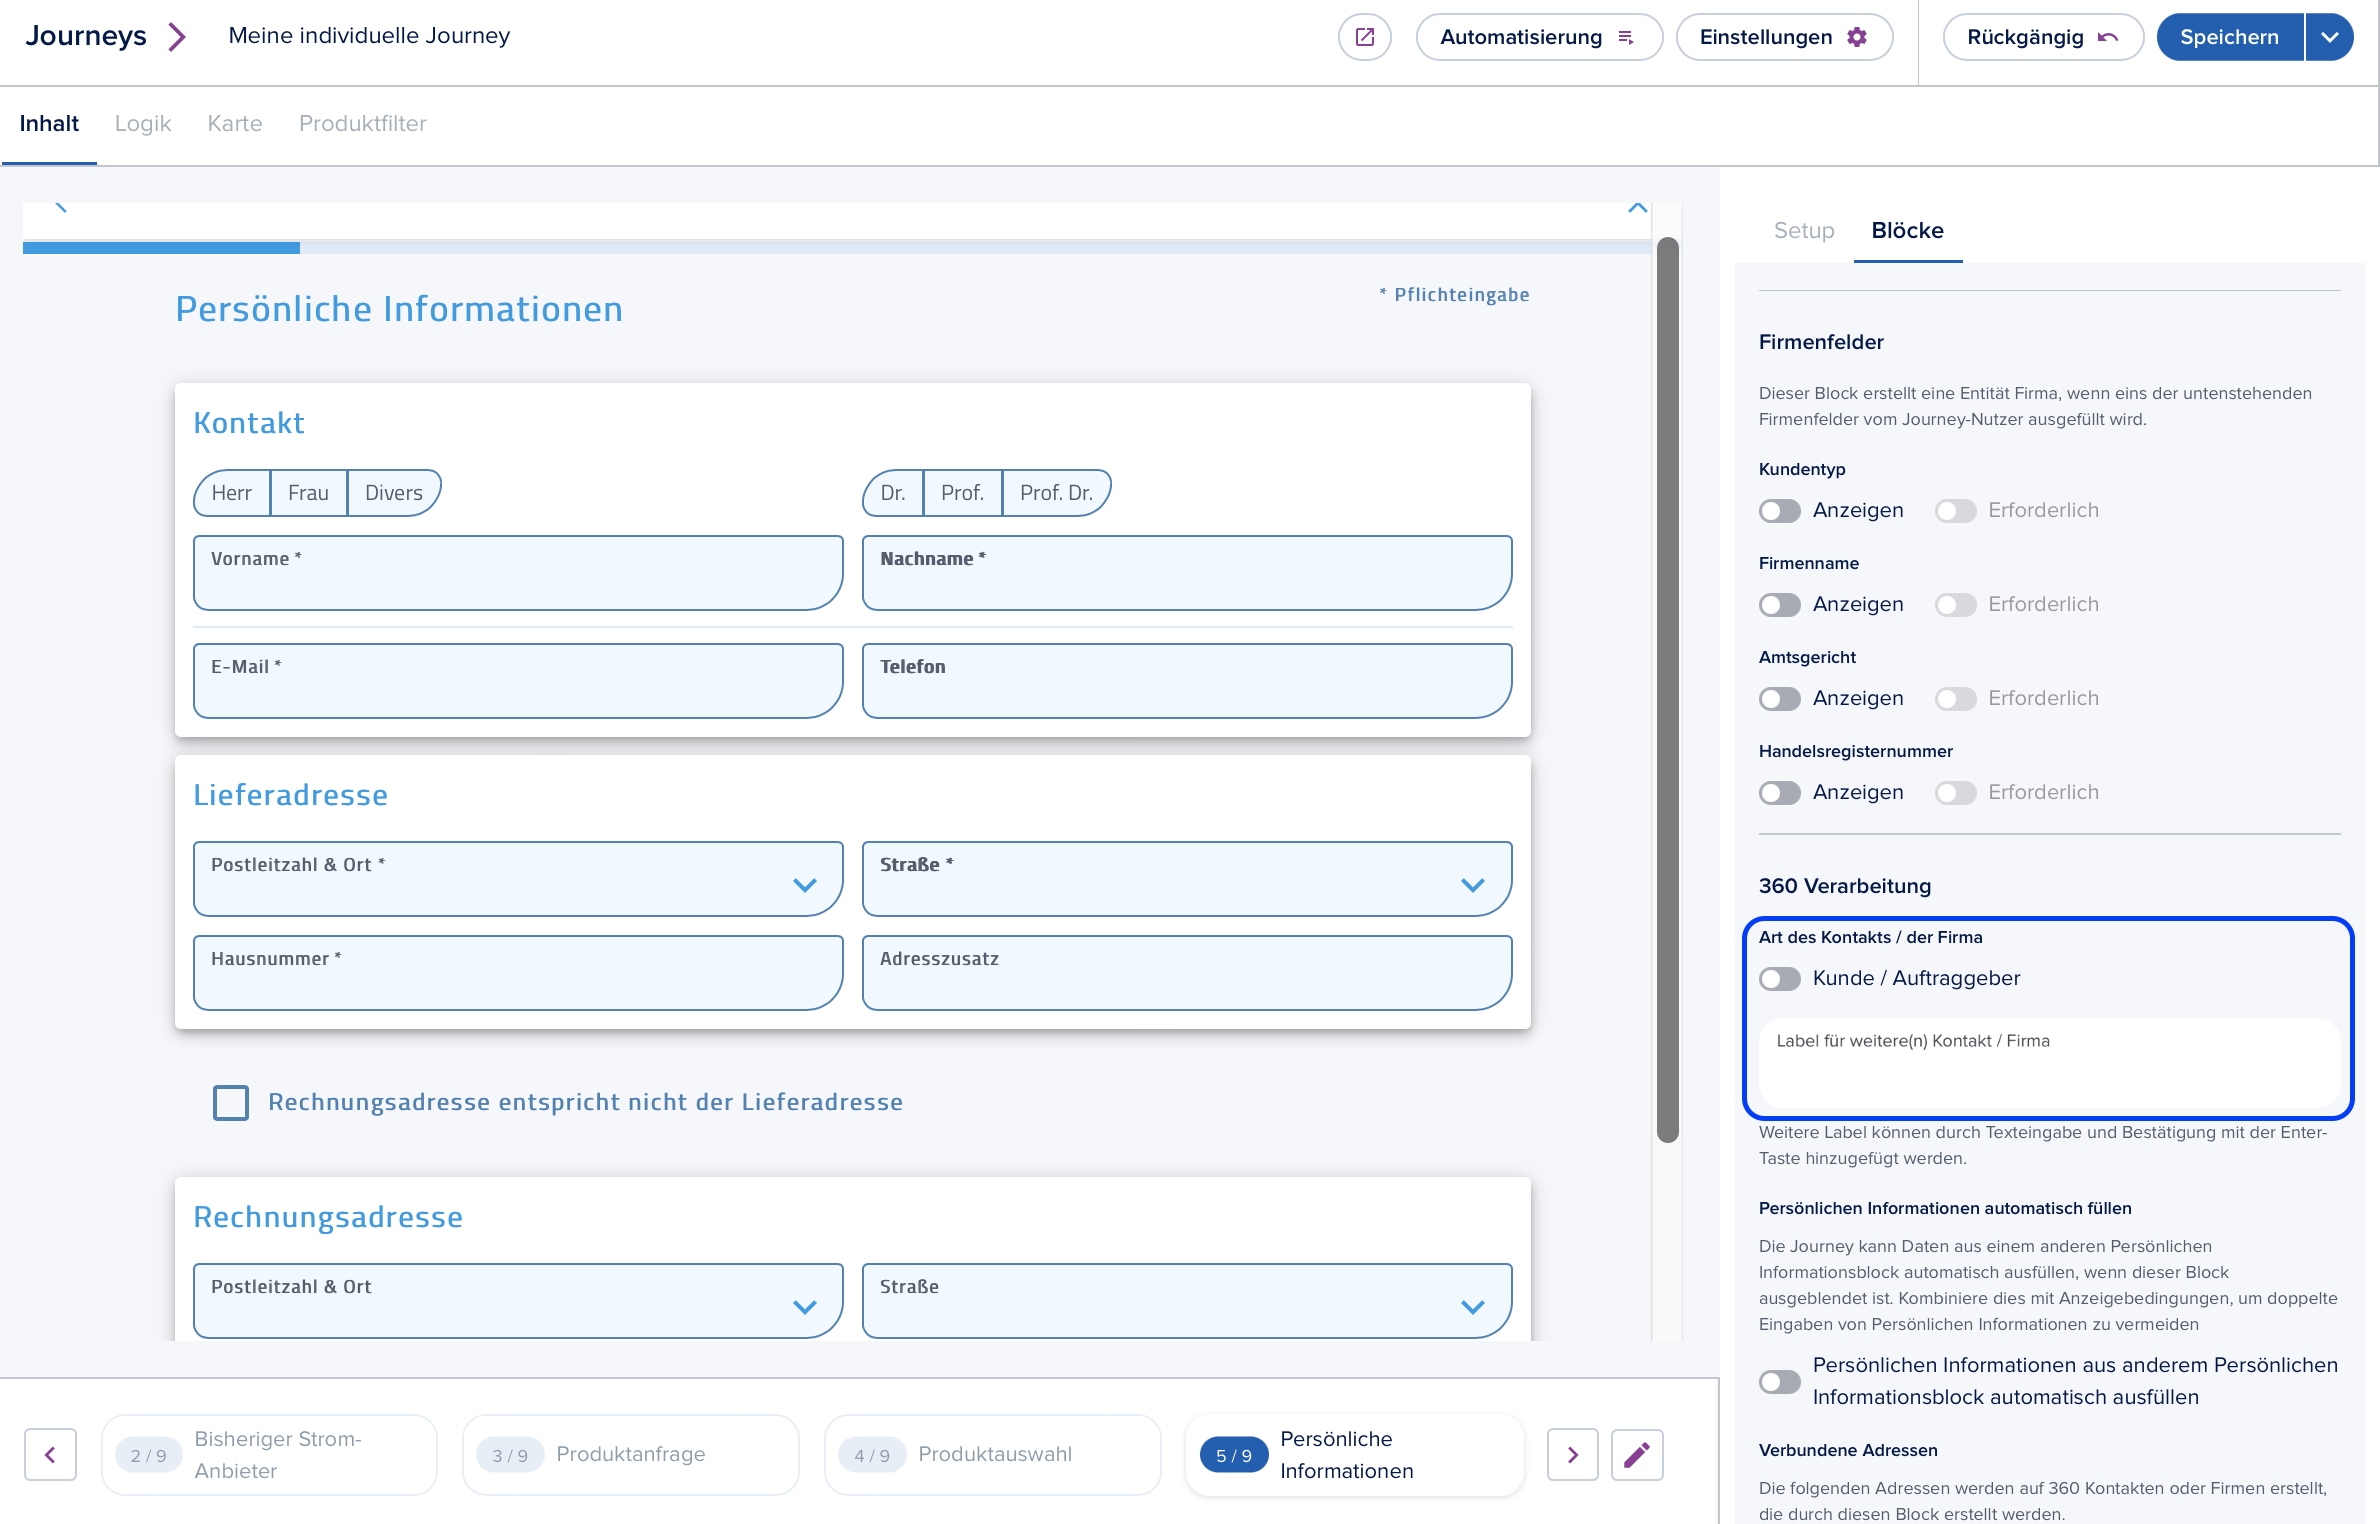Expand the Speichern dropdown arrow
Viewport: 2380px width, 1524px height.
pos(2330,37)
